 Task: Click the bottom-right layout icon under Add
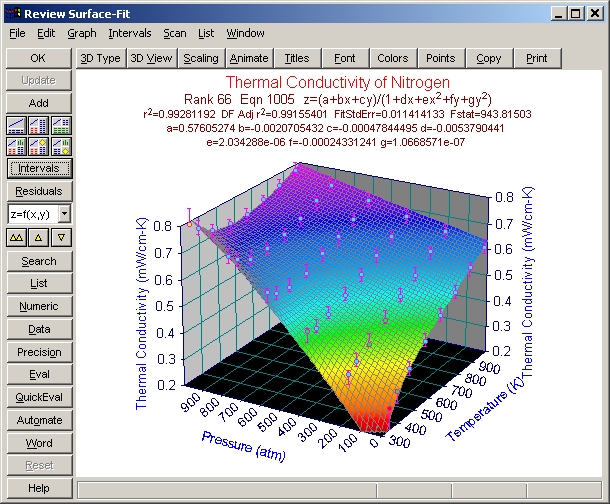click(60, 145)
